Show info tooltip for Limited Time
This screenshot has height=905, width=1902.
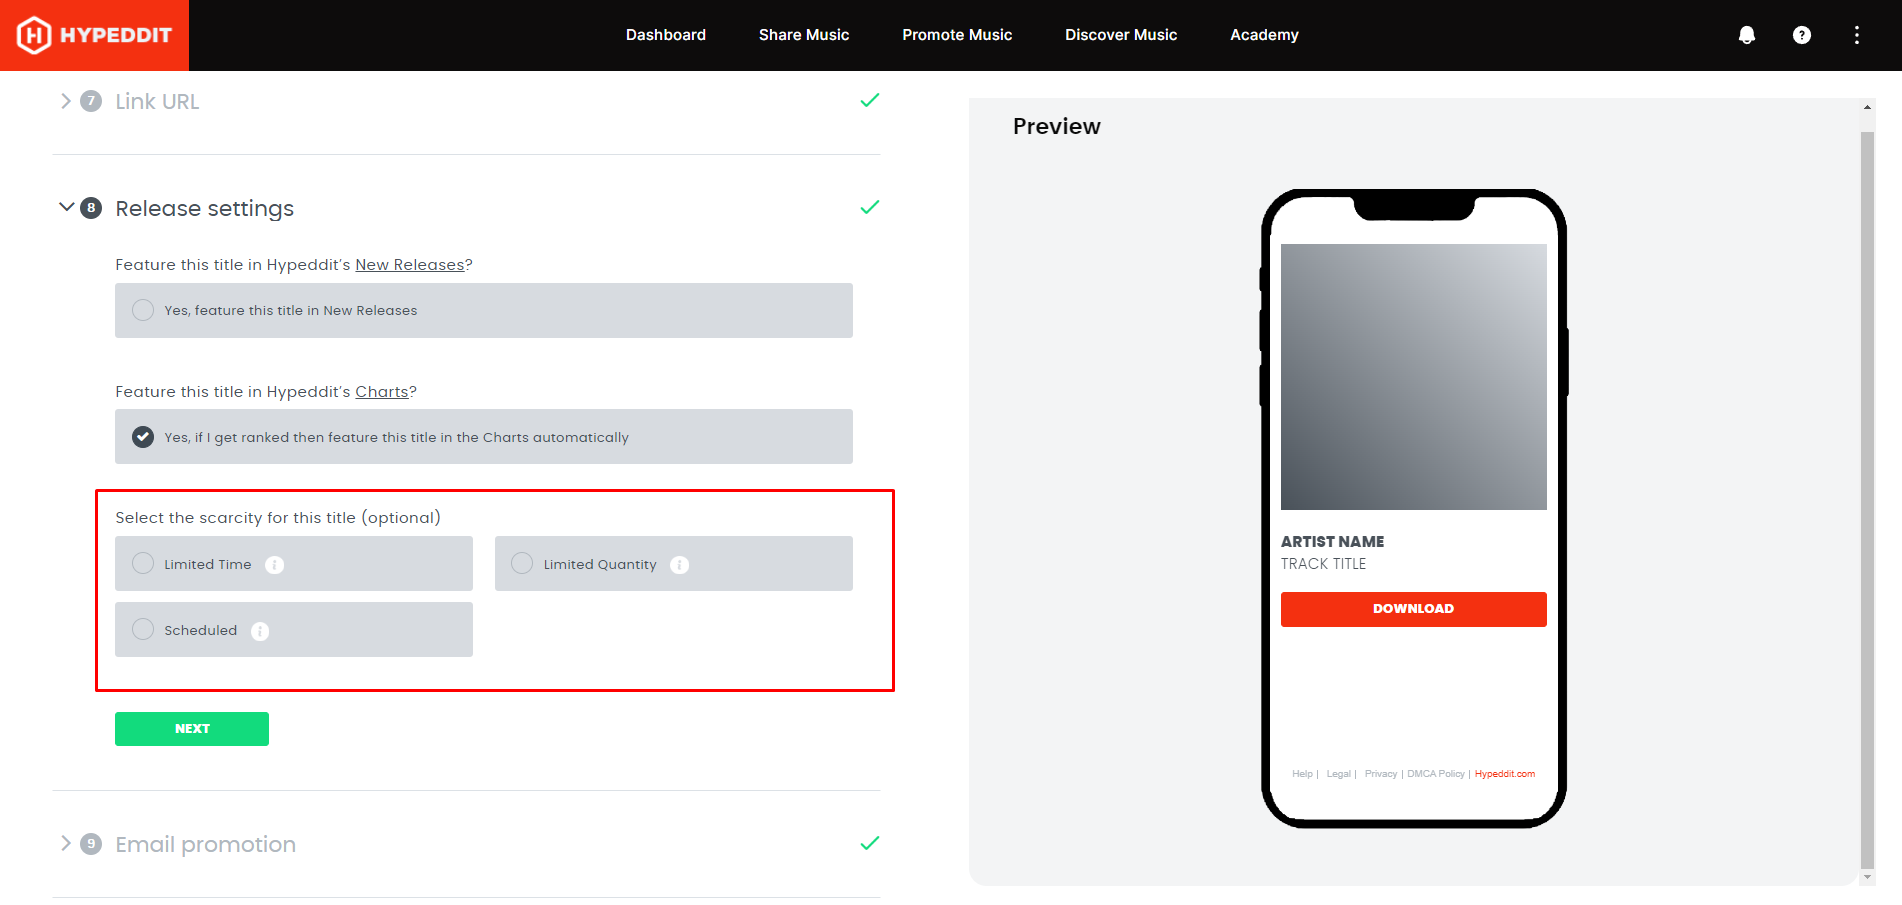(275, 565)
